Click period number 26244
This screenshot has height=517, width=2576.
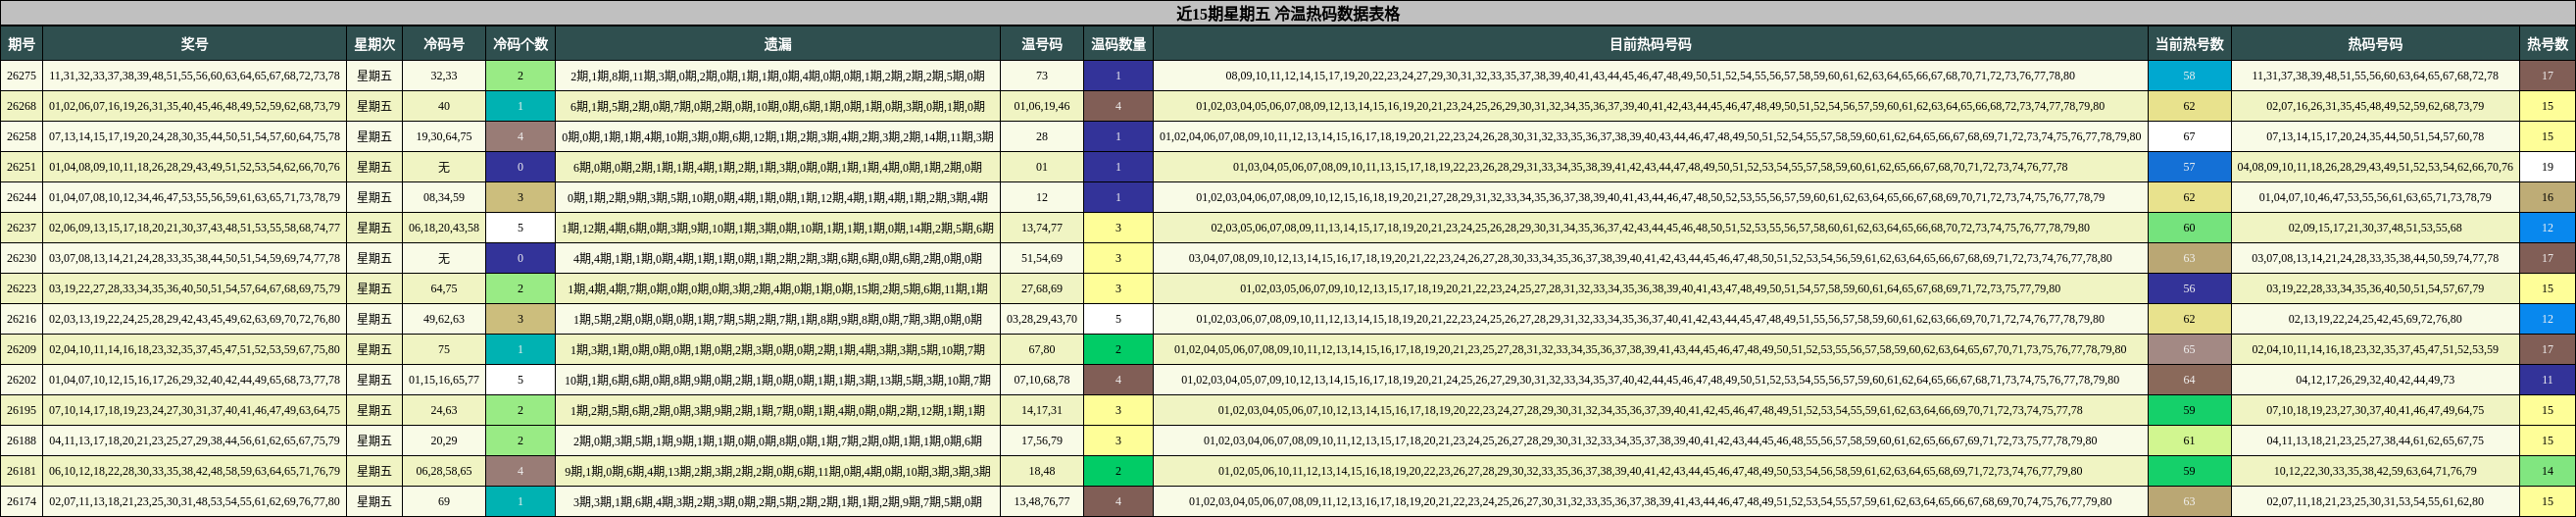coord(21,197)
